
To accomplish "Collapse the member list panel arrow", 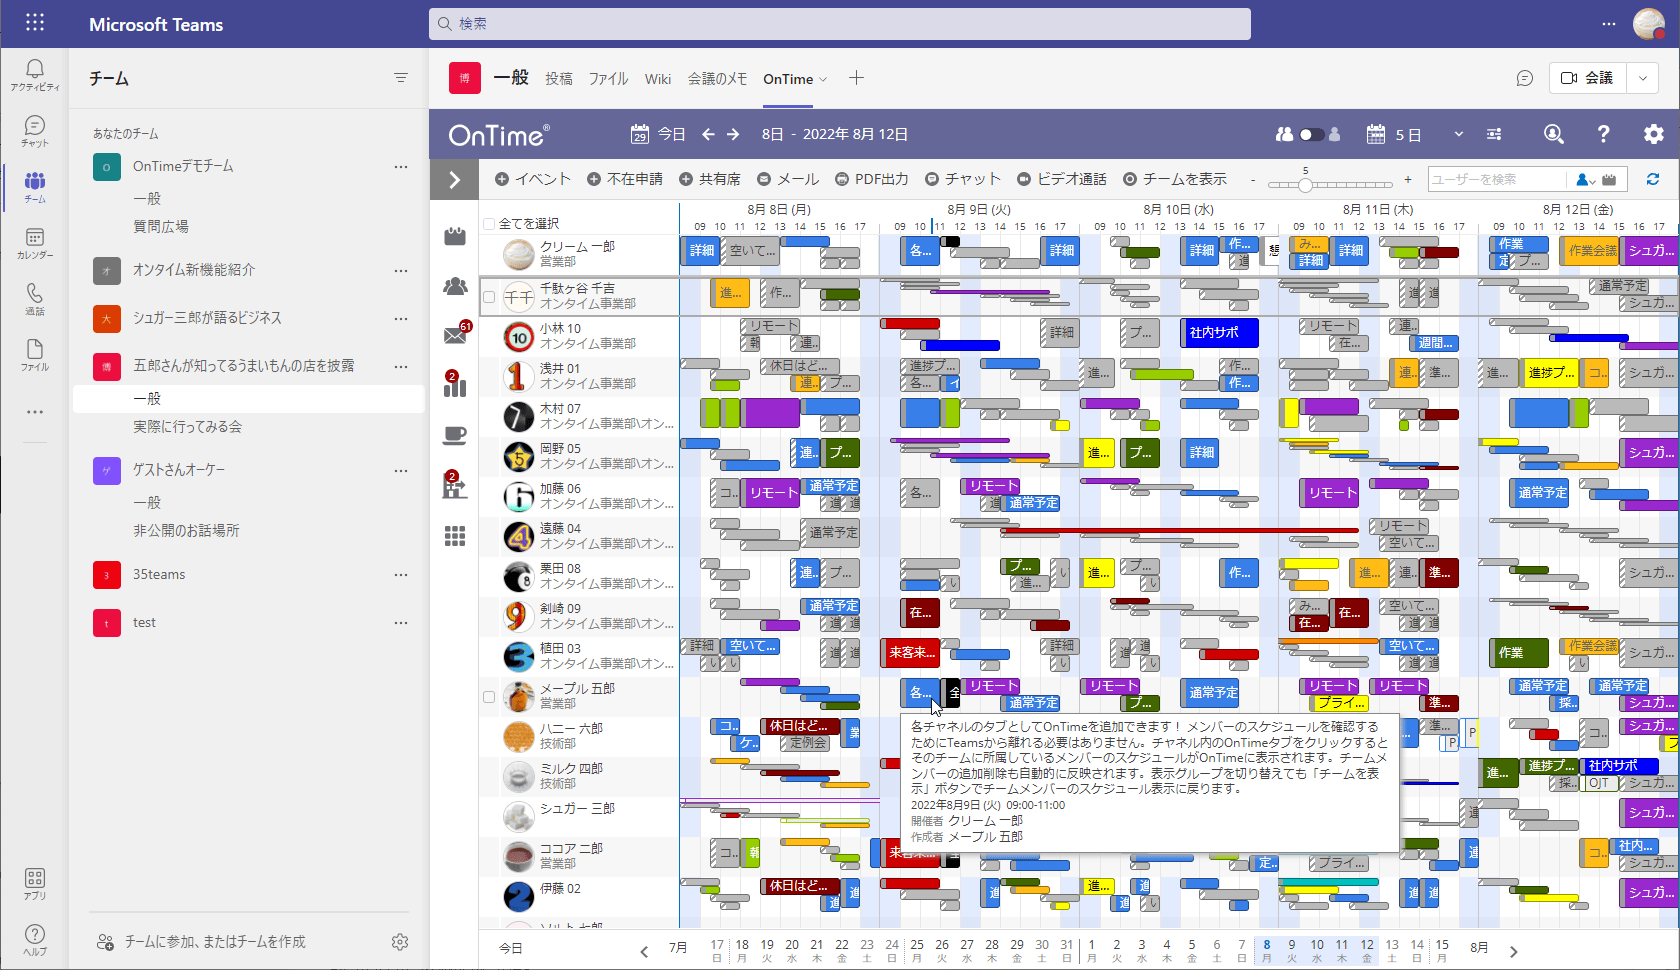I will pos(455,179).
